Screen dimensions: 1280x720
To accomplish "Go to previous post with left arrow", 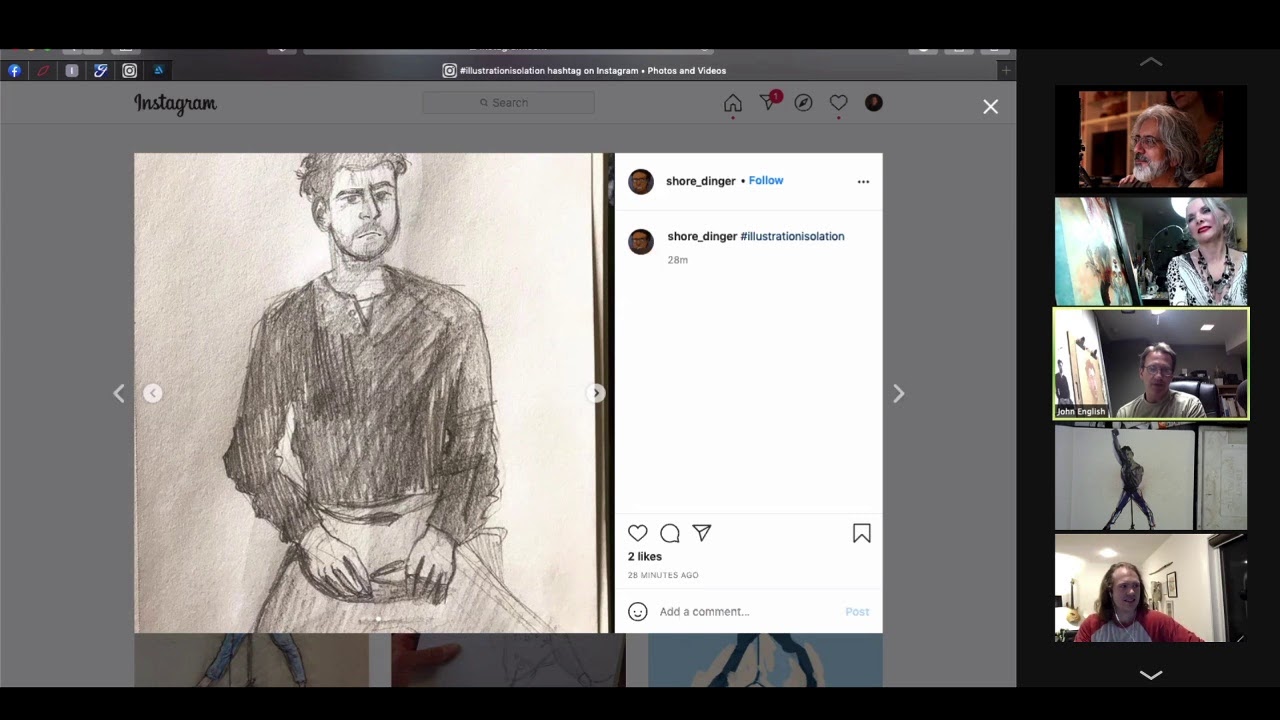I will point(119,394).
